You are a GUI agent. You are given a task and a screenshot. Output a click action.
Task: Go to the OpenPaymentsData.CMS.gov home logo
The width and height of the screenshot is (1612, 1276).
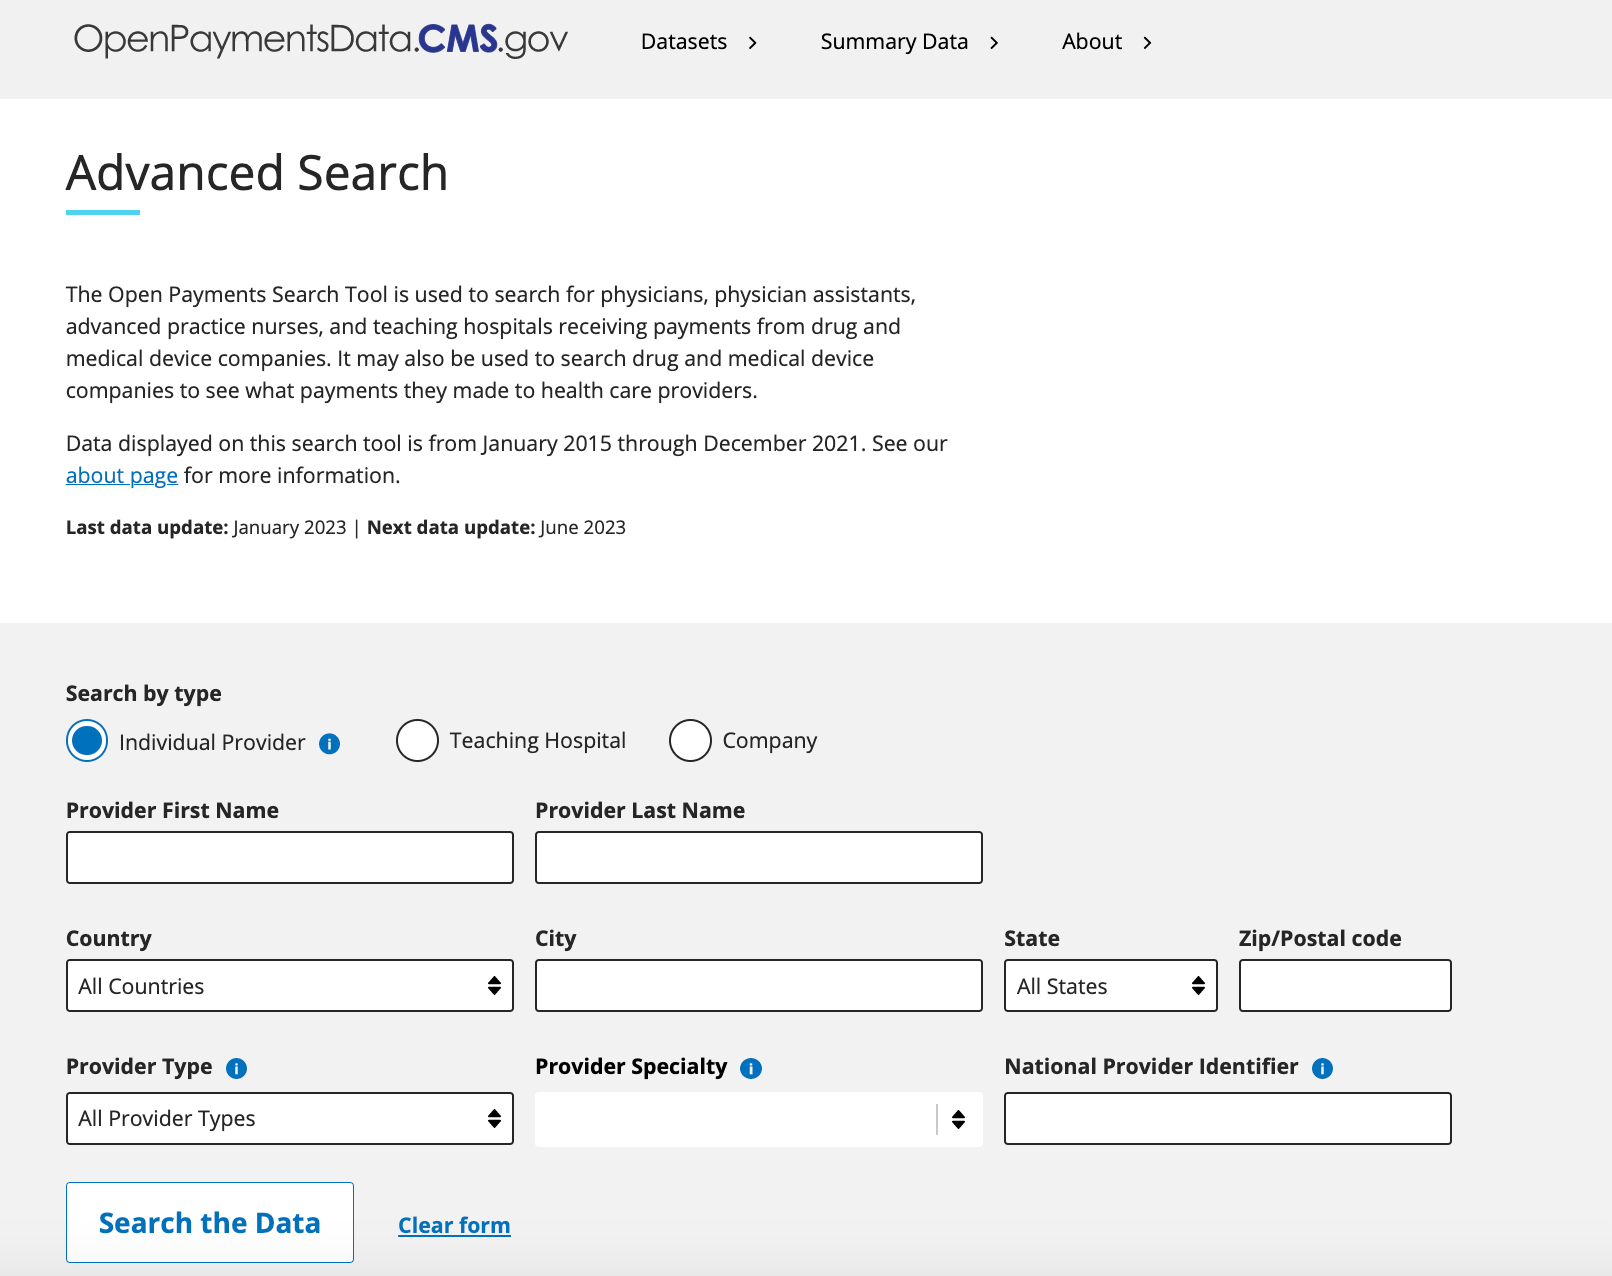320,40
